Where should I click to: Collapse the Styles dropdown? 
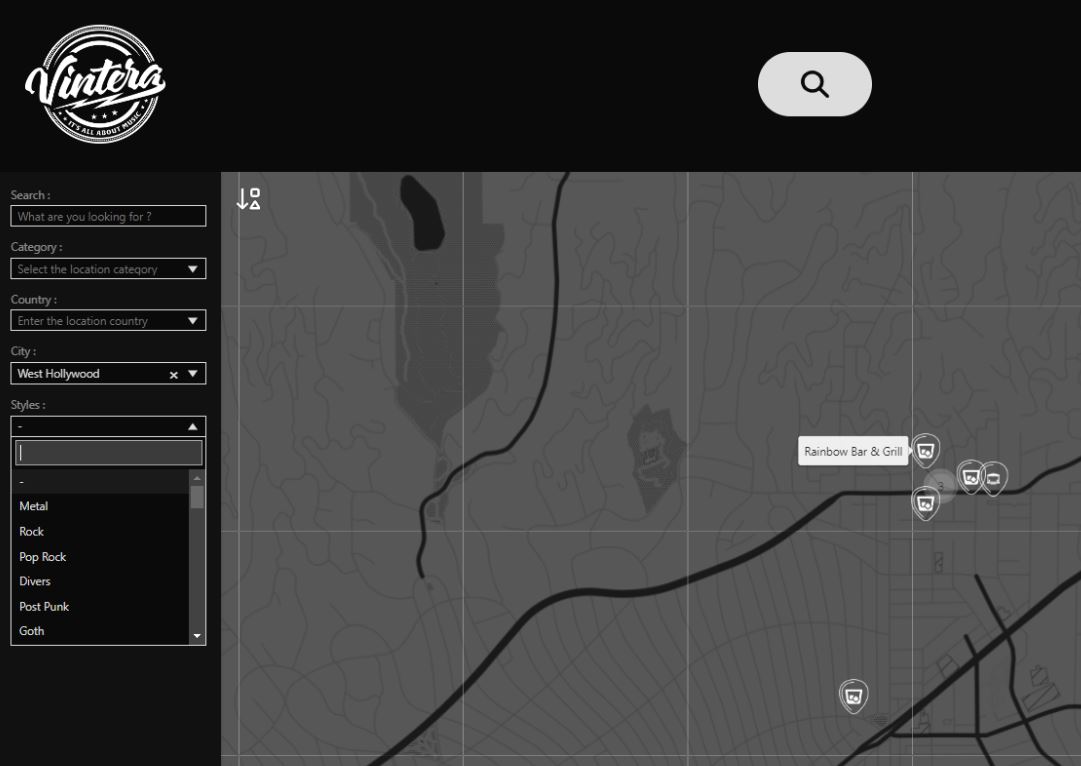click(193, 427)
